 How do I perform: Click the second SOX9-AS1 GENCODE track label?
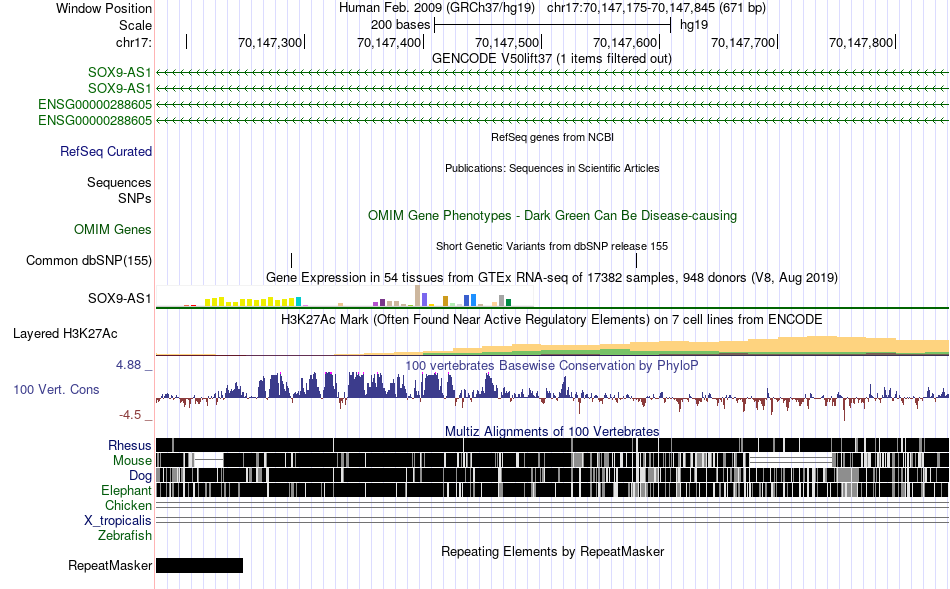tap(119, 88)
